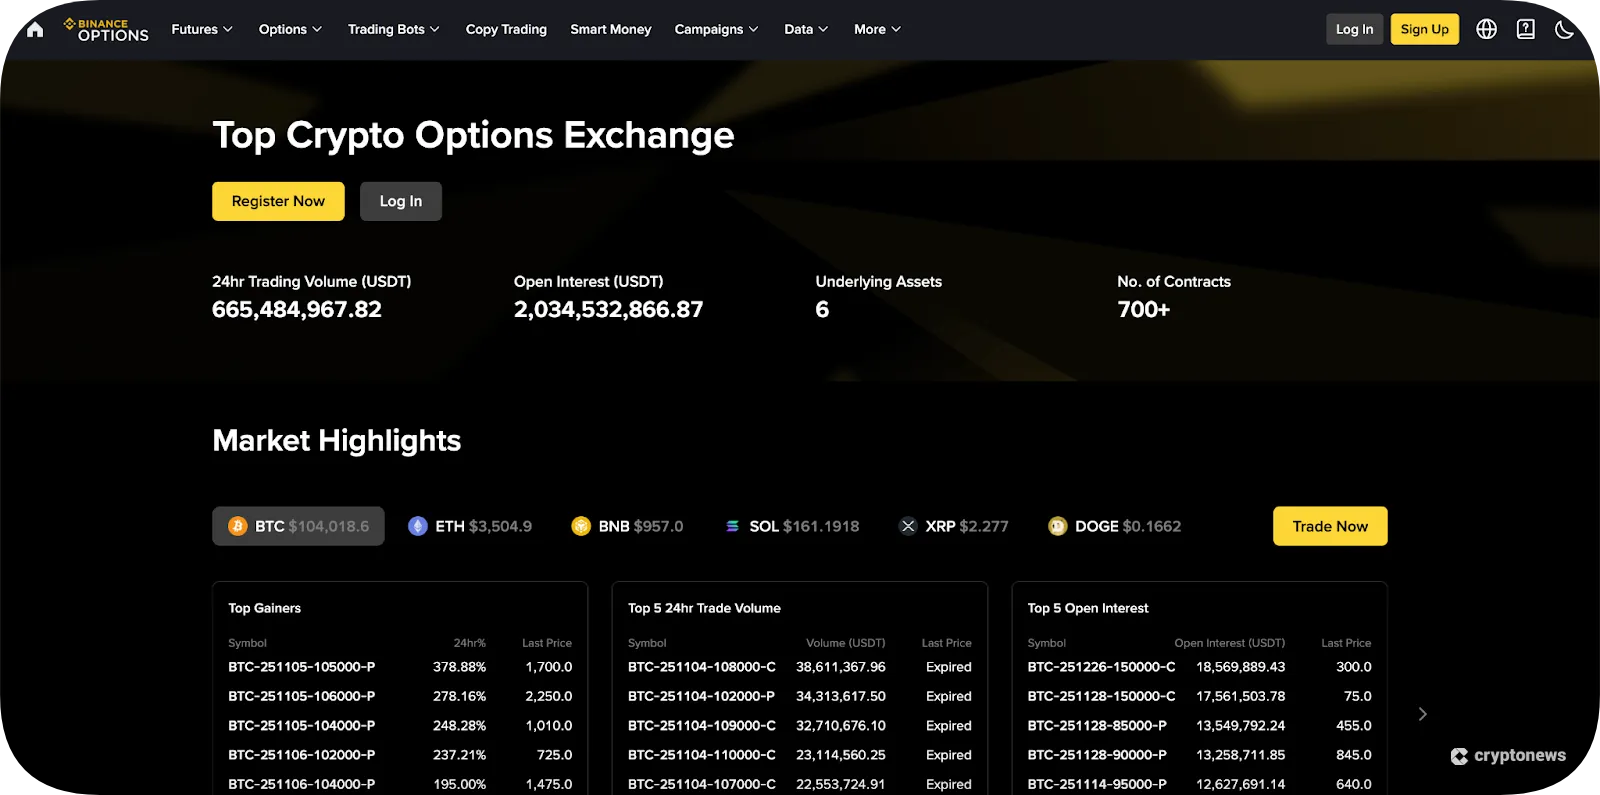Image resolution: width=1600 pixels, height=795 pixels.
Task: Open the language globe icon
Action: point(1487,29)
